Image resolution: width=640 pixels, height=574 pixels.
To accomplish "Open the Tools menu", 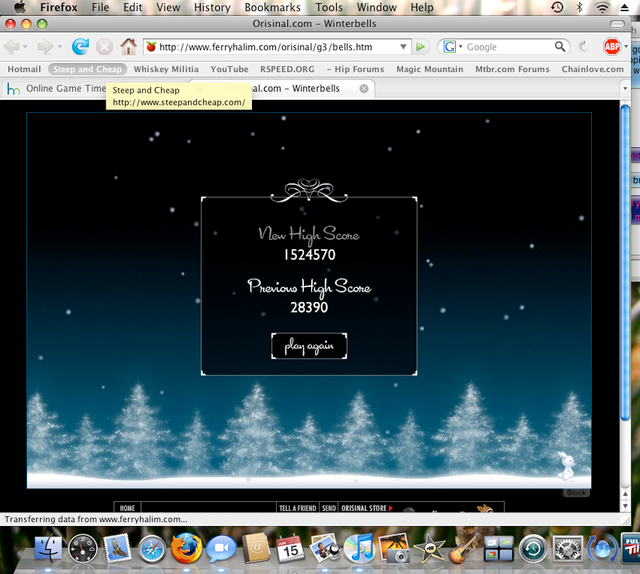I will [x=329, y=7].
